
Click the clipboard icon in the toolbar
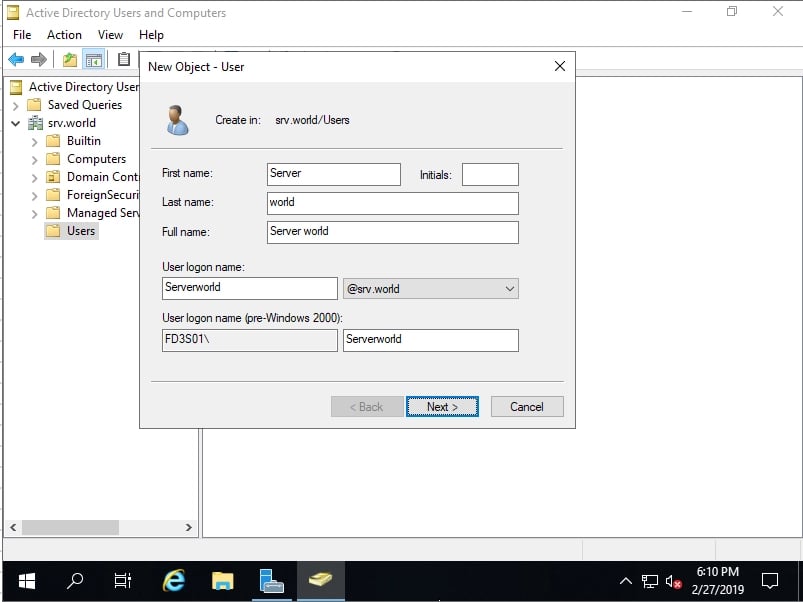pos(123,59)
